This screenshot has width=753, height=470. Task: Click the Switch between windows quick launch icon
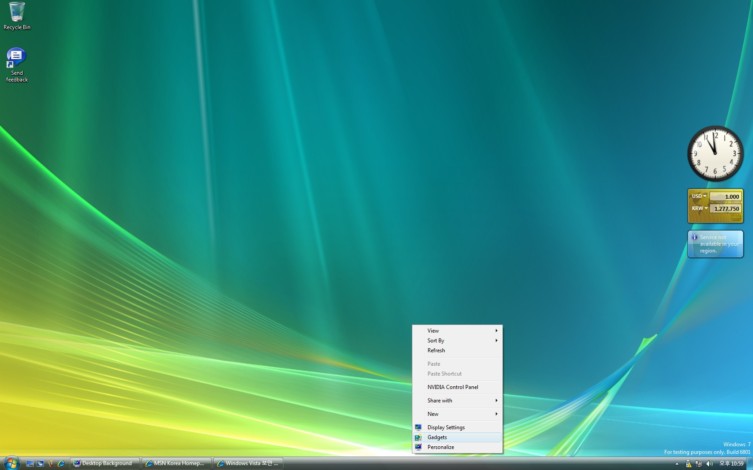coord(40,464)
